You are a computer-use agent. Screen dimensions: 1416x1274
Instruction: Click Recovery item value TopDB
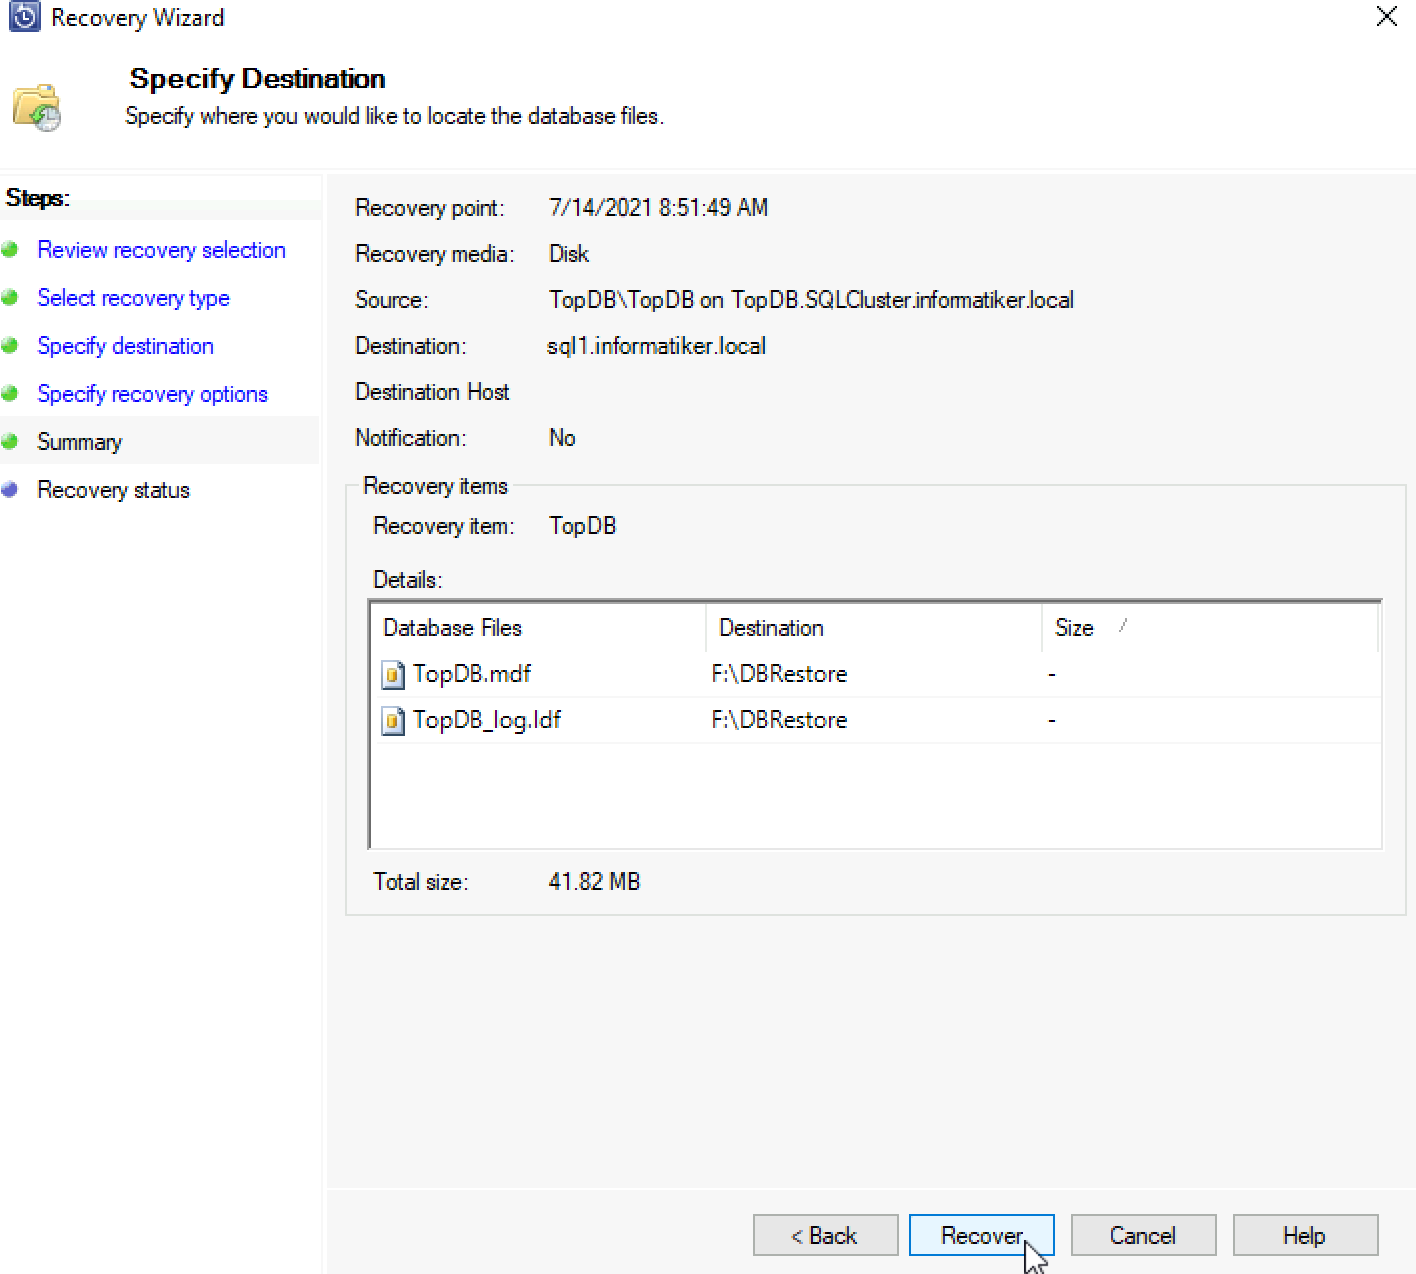(x=582, y=526)
